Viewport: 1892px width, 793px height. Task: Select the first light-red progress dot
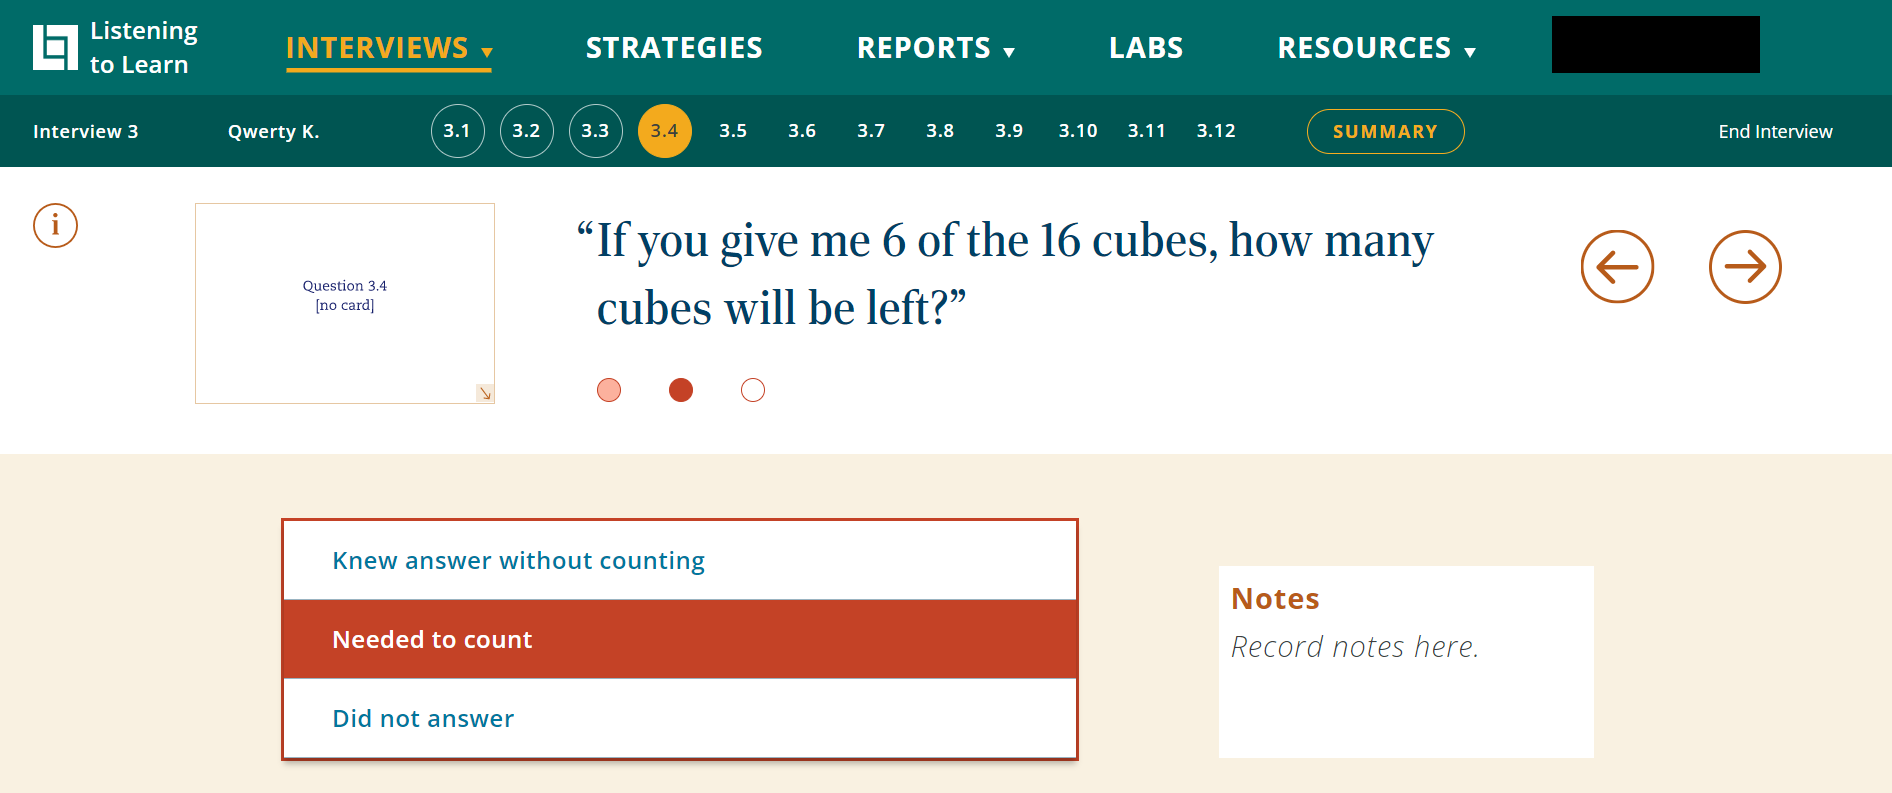point(609,390)
